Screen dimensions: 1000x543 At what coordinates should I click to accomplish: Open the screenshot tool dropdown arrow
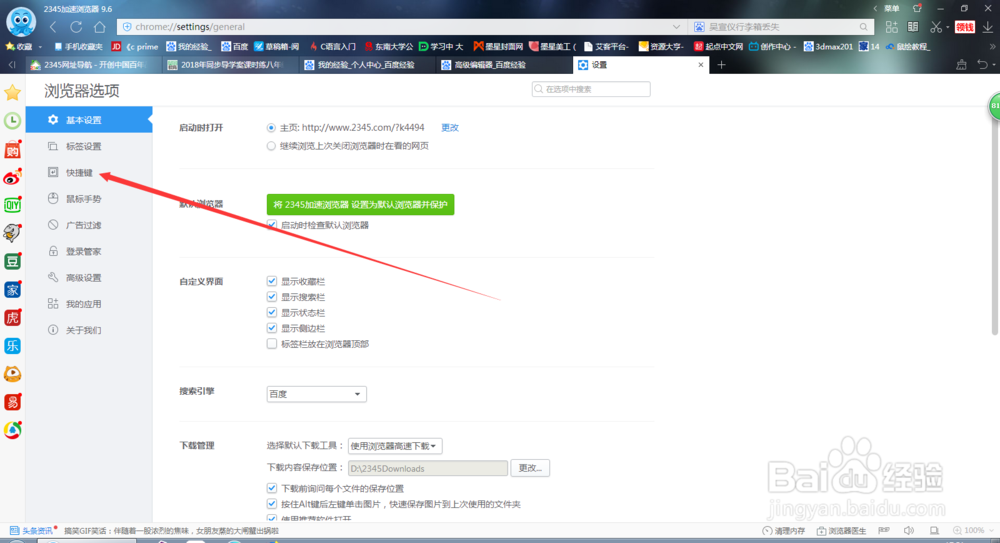(x=948, y=27)
